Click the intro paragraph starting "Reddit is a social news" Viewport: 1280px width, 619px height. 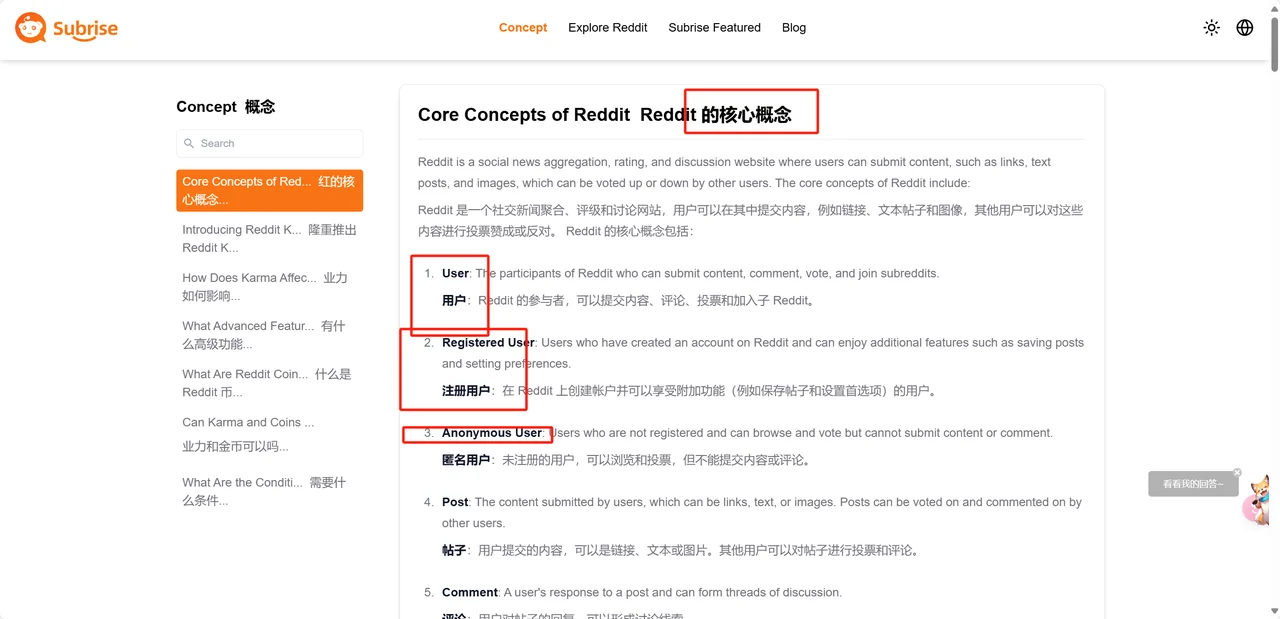pos(735,172)
